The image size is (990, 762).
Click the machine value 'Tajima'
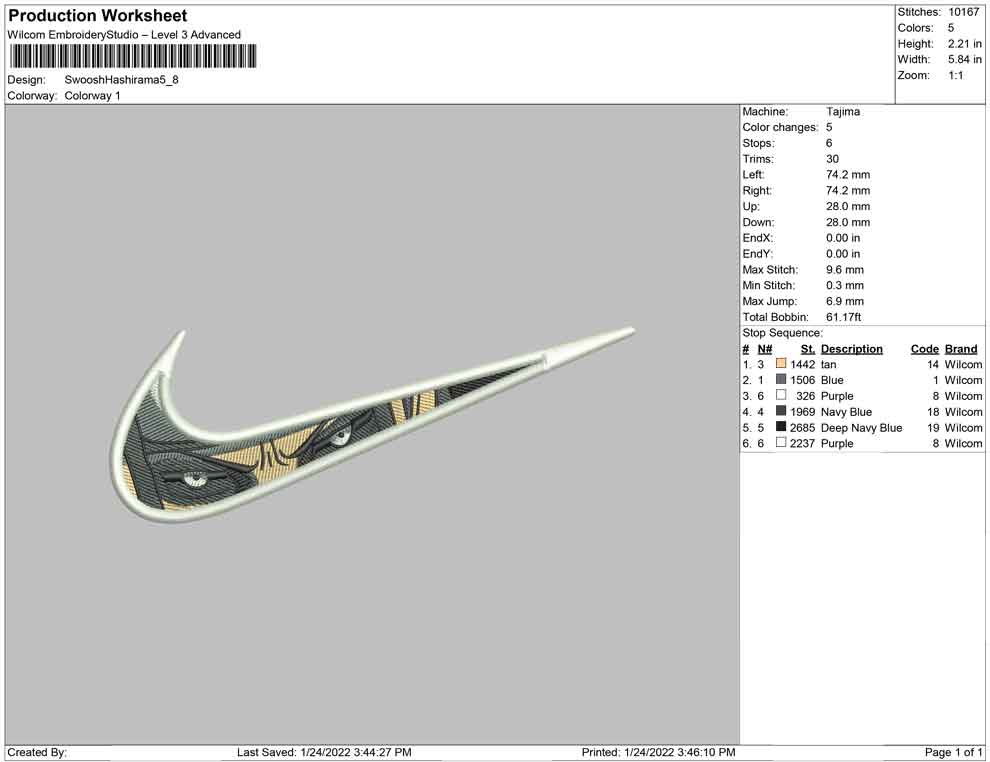pos(843,112)
